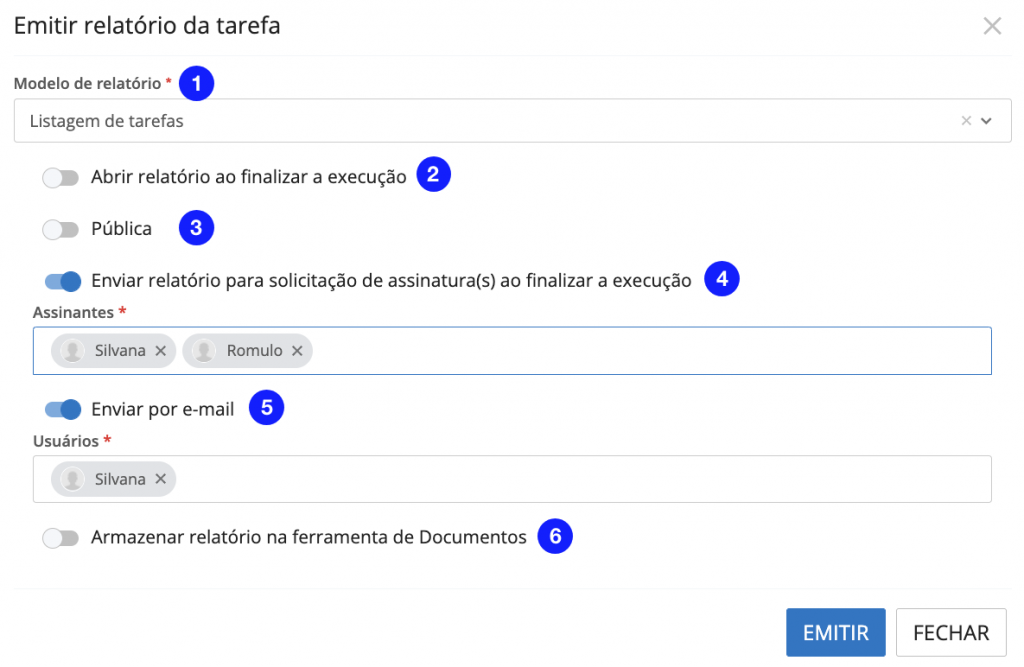Disable Enviar por e-mail toggle
The width and height of the screenshot is (1024, 667).
click(x=62, y=409)
